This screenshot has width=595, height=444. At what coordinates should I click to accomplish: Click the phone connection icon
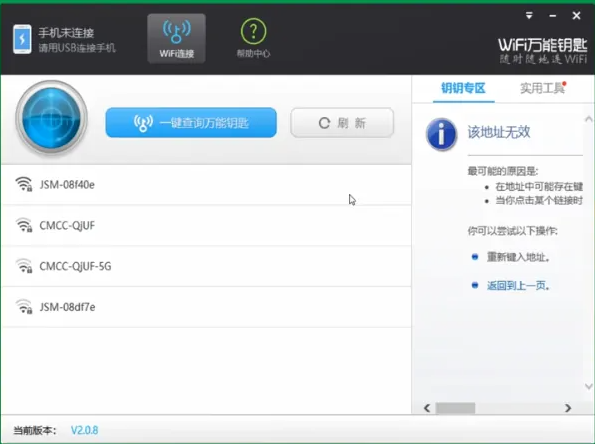(22, 39)
